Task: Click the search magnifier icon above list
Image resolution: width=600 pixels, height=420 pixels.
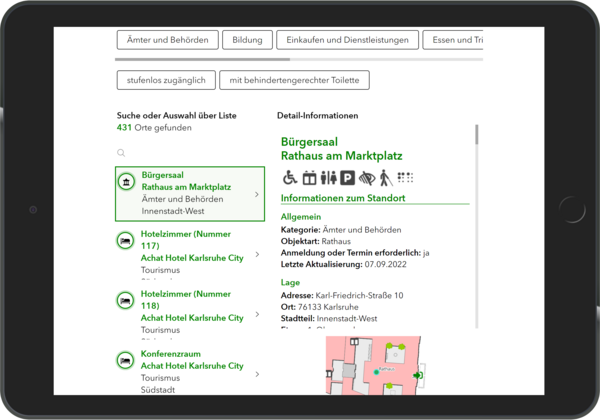Action: click(121, 153)
